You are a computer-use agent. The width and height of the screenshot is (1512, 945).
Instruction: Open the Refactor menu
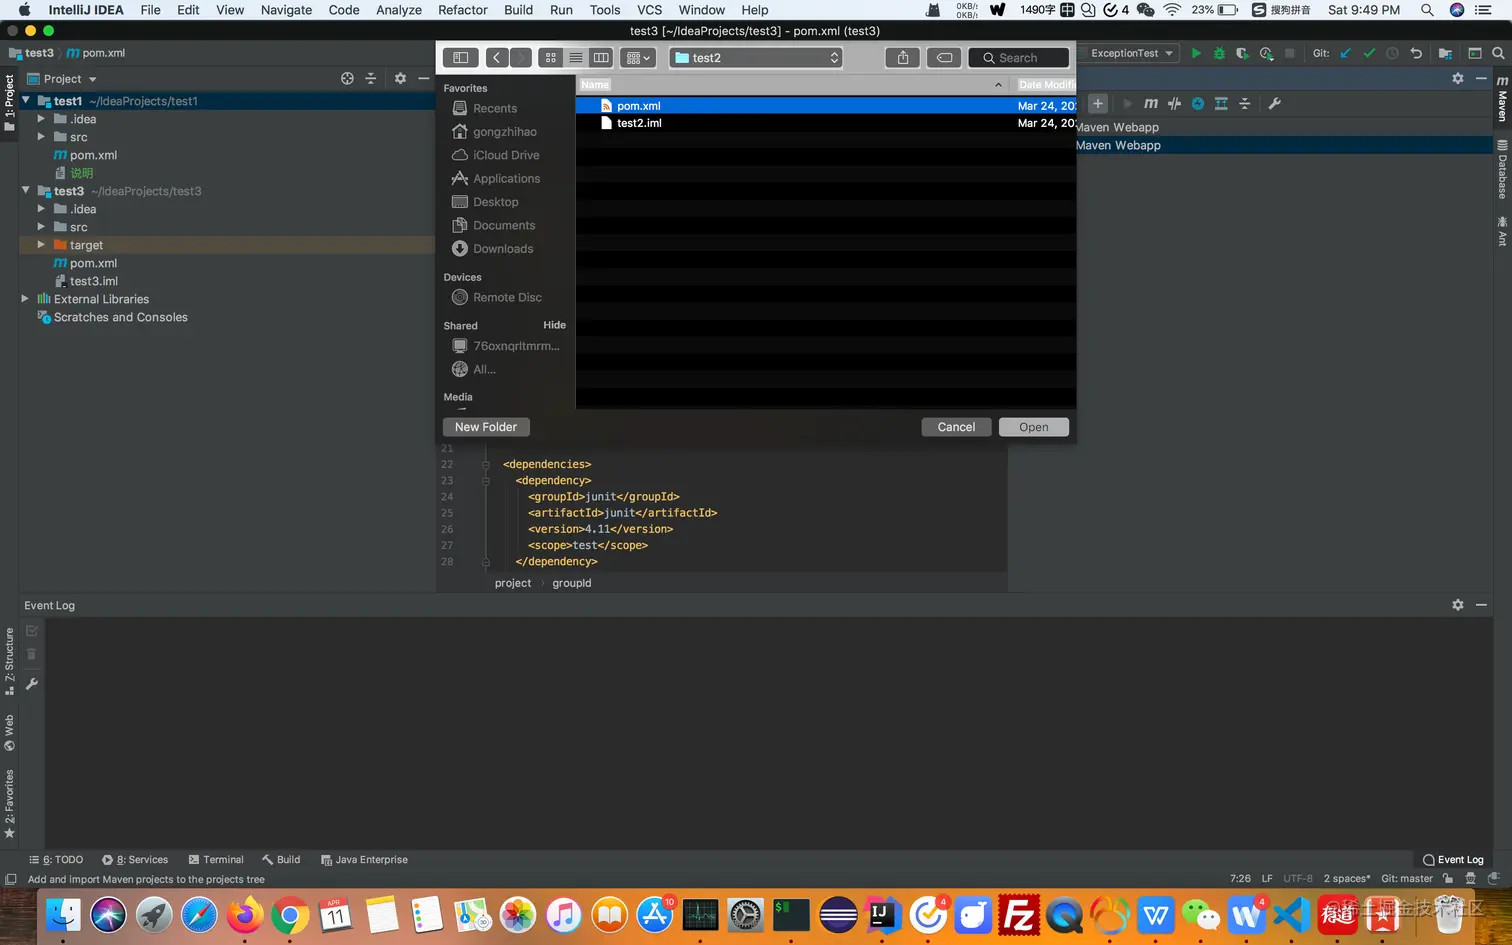click(463, 10)
